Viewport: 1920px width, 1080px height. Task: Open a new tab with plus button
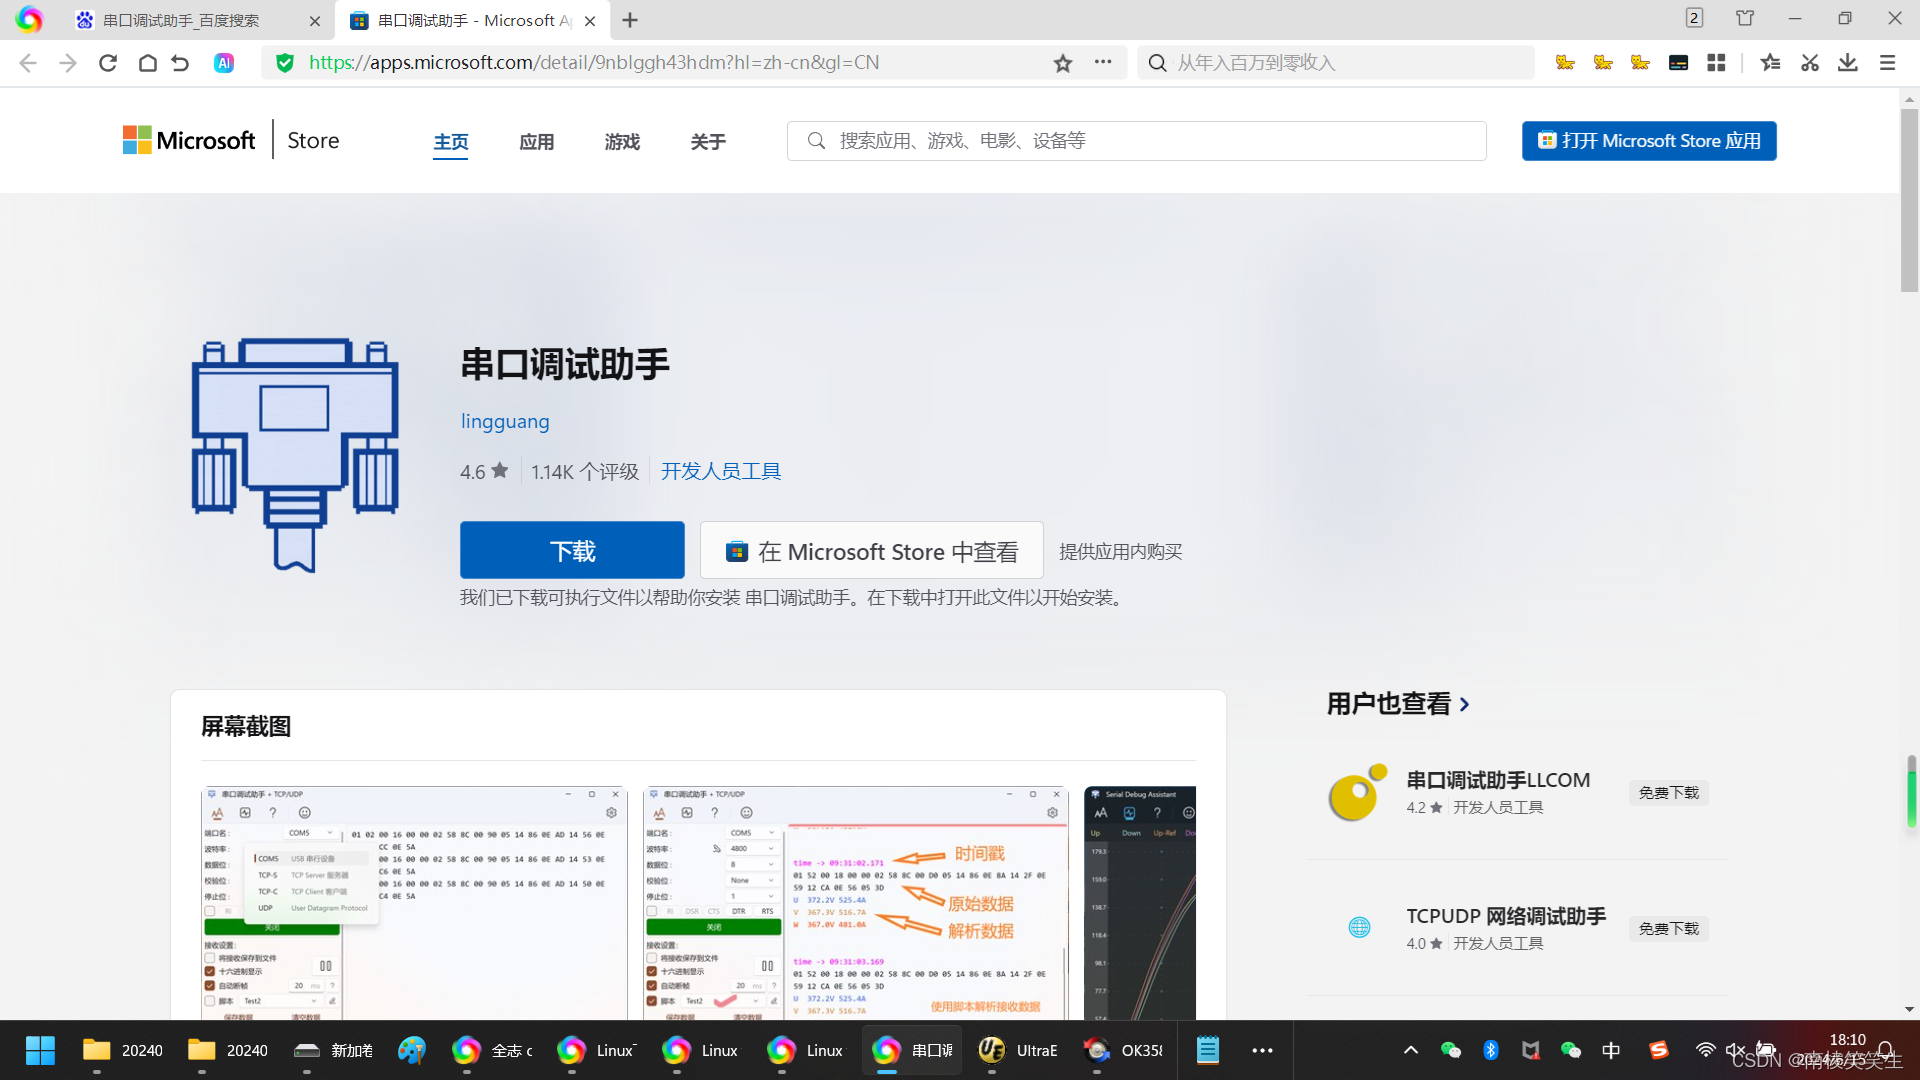click(x=630, y=20)
